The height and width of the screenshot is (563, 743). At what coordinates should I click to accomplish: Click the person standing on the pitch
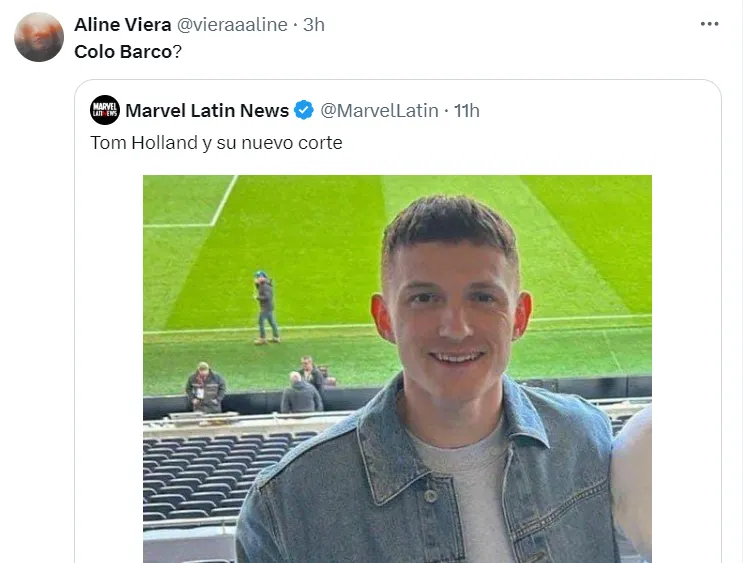tap(265, 307)
